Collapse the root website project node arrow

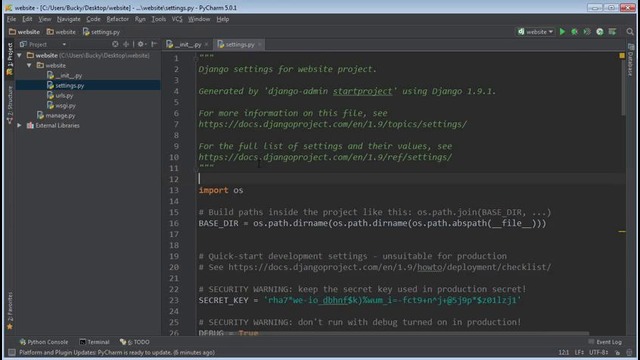(x=20, y=56)
